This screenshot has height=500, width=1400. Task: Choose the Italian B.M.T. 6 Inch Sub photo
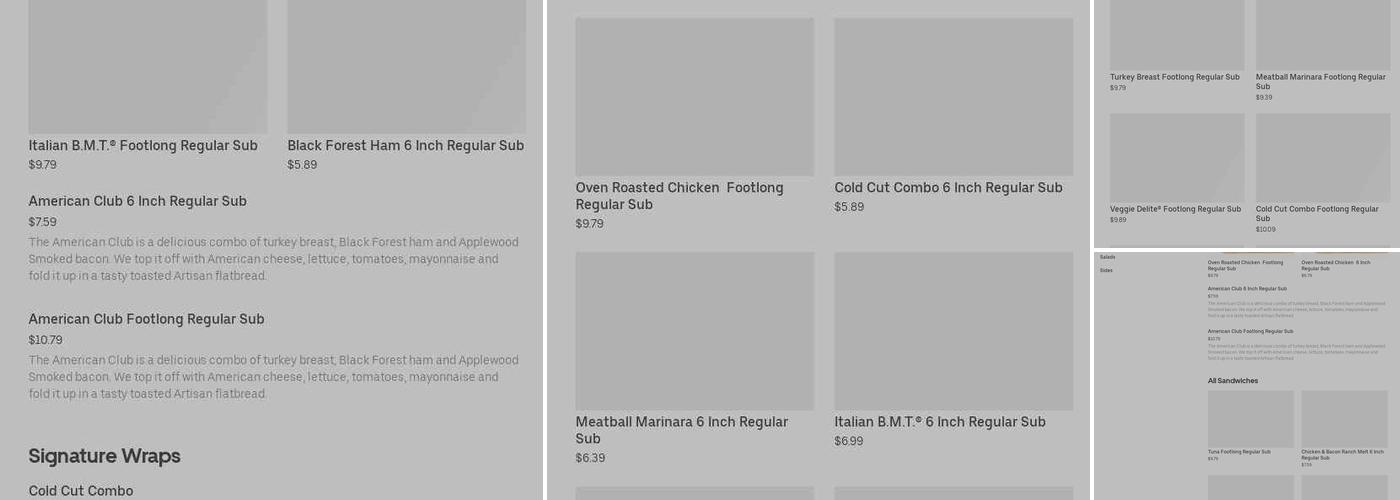tap(953, 331)
